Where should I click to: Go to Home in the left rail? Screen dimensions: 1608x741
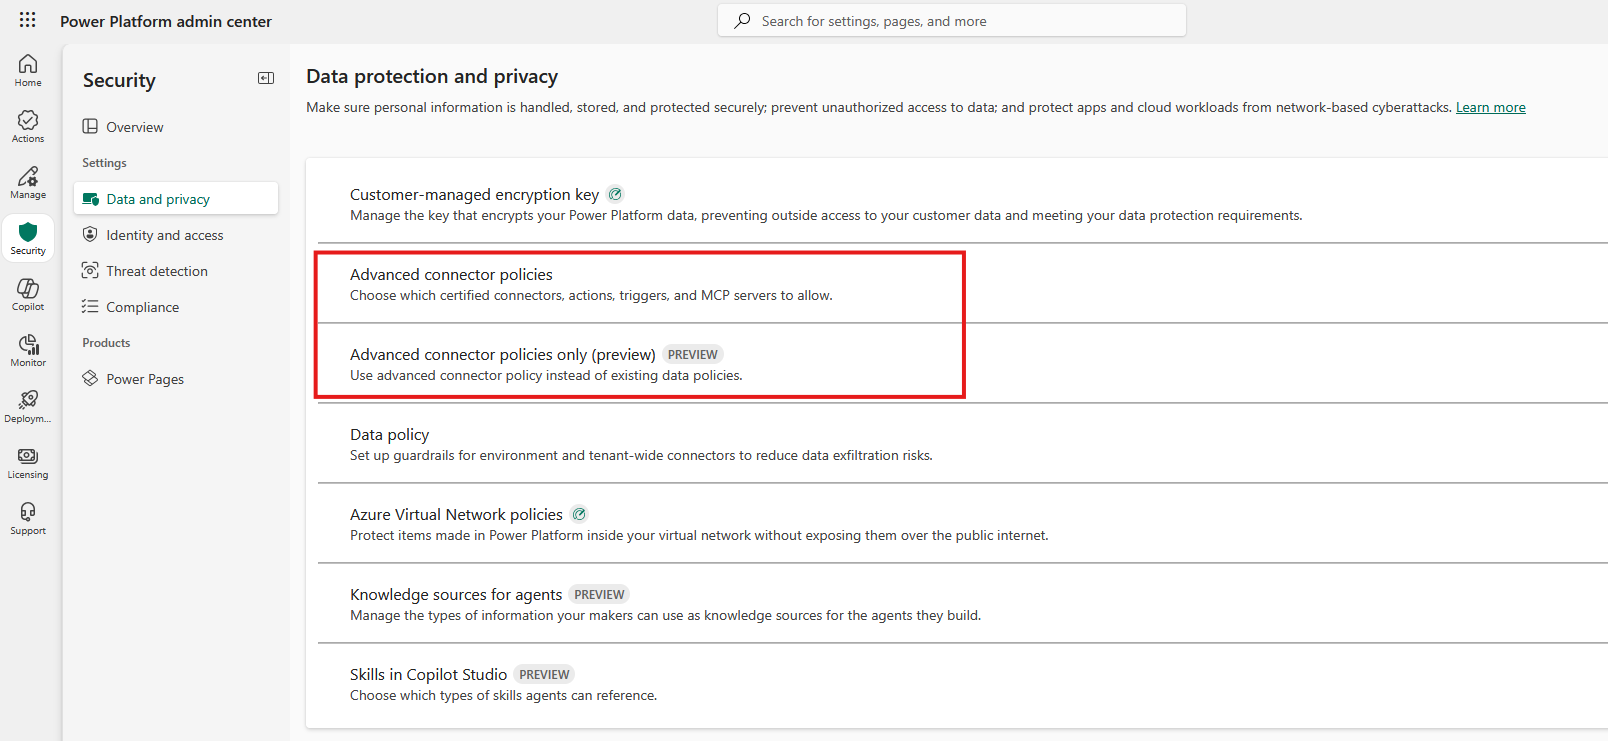pos(28,70)
